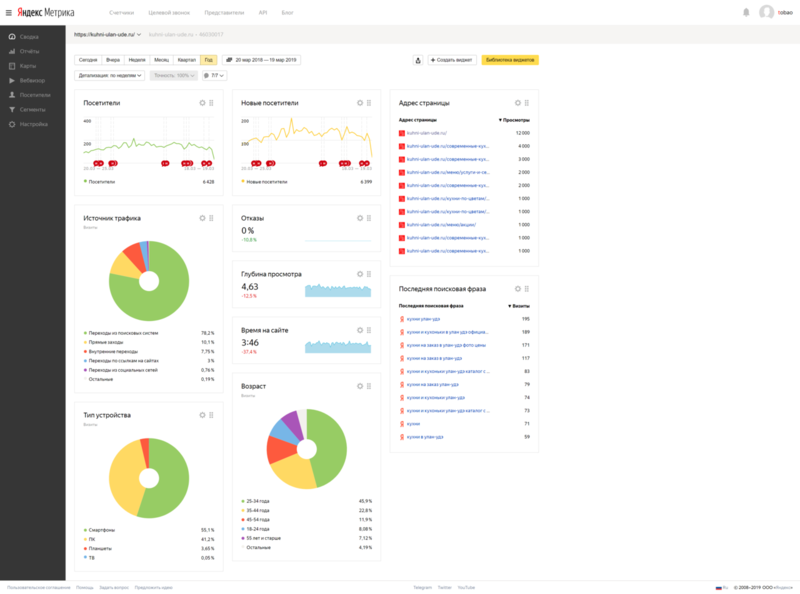The image size is (800, 594).
Task: Click gear icon on Возраст widget
Action: click(x=359, y=384)
